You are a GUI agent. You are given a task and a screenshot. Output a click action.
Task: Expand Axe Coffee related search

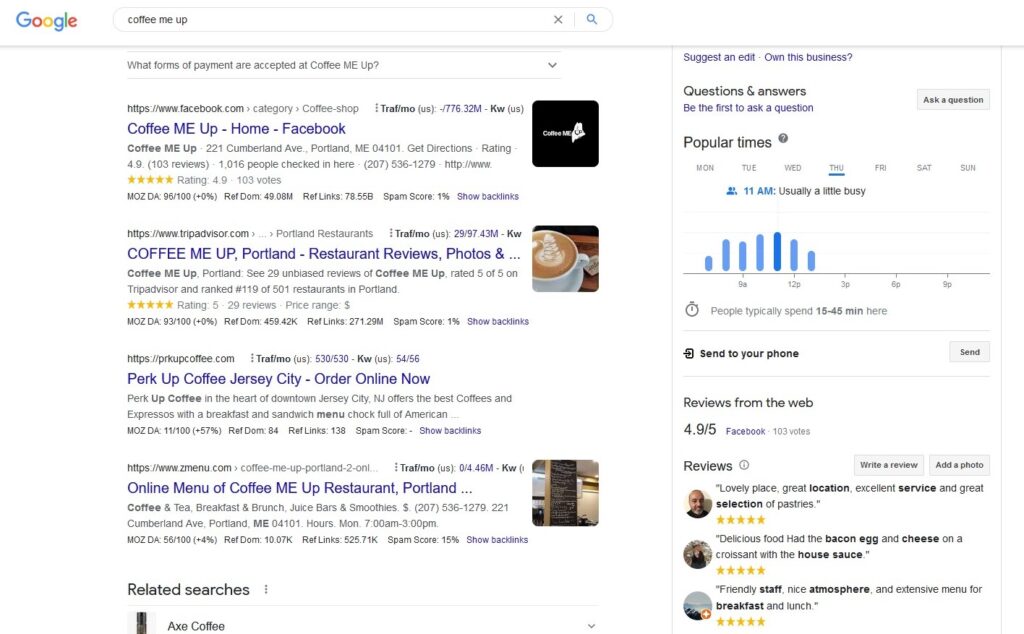[362, 626]
